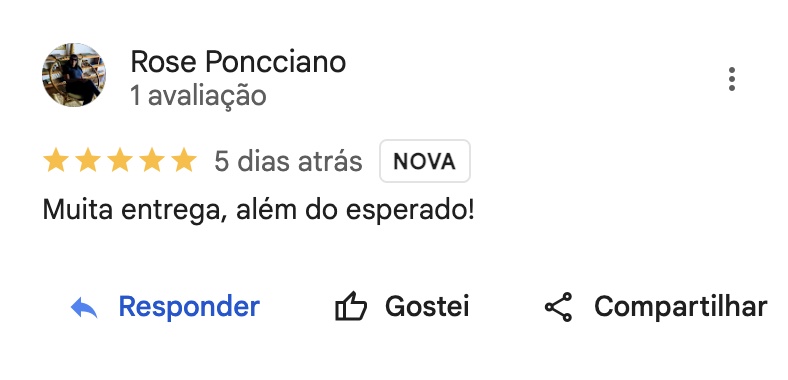Image resolution: width=788 pixels, height=380 pixels.
Task: Select the 'Compartilhar' share label
Action: coord(680,306)
